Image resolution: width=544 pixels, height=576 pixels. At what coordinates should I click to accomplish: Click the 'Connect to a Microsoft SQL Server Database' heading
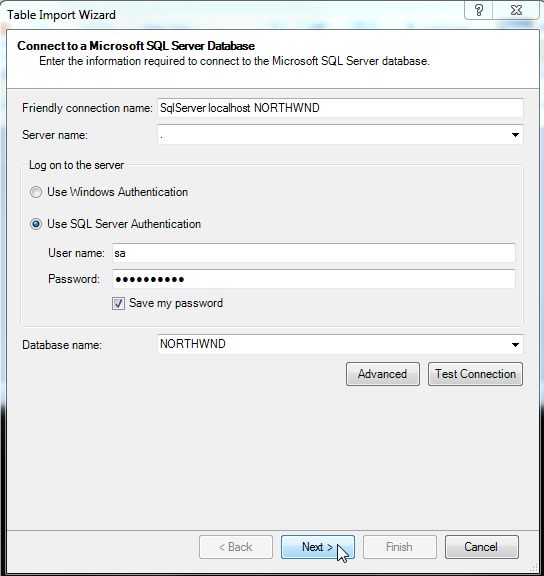point(136,46)
